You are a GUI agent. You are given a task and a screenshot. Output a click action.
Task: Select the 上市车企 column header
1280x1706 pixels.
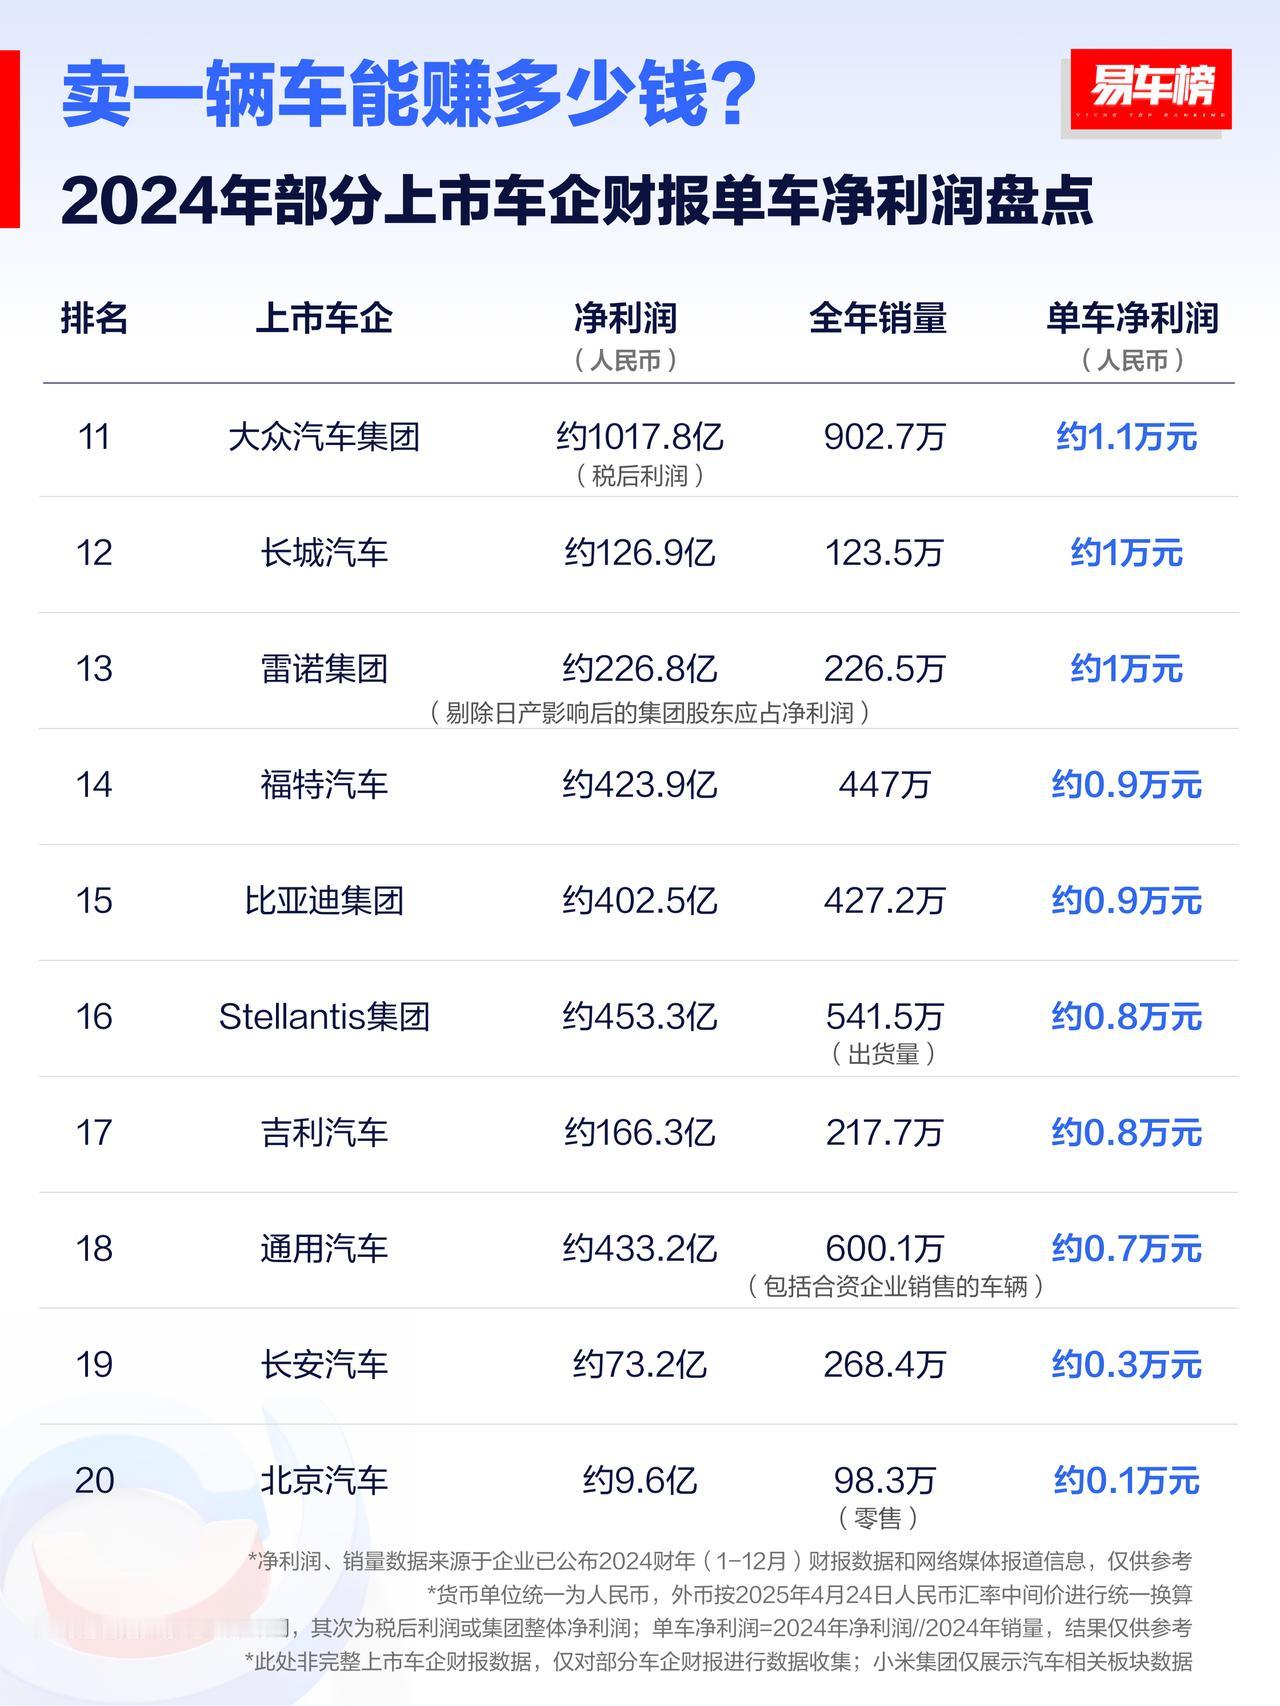point(324,318)
